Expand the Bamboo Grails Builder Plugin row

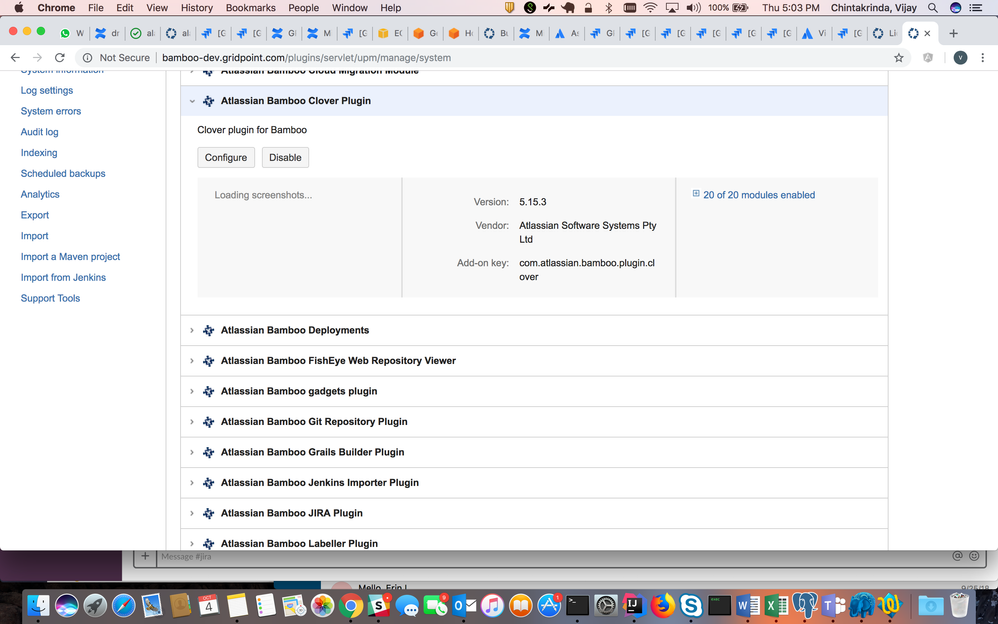[x=192, y=453]
